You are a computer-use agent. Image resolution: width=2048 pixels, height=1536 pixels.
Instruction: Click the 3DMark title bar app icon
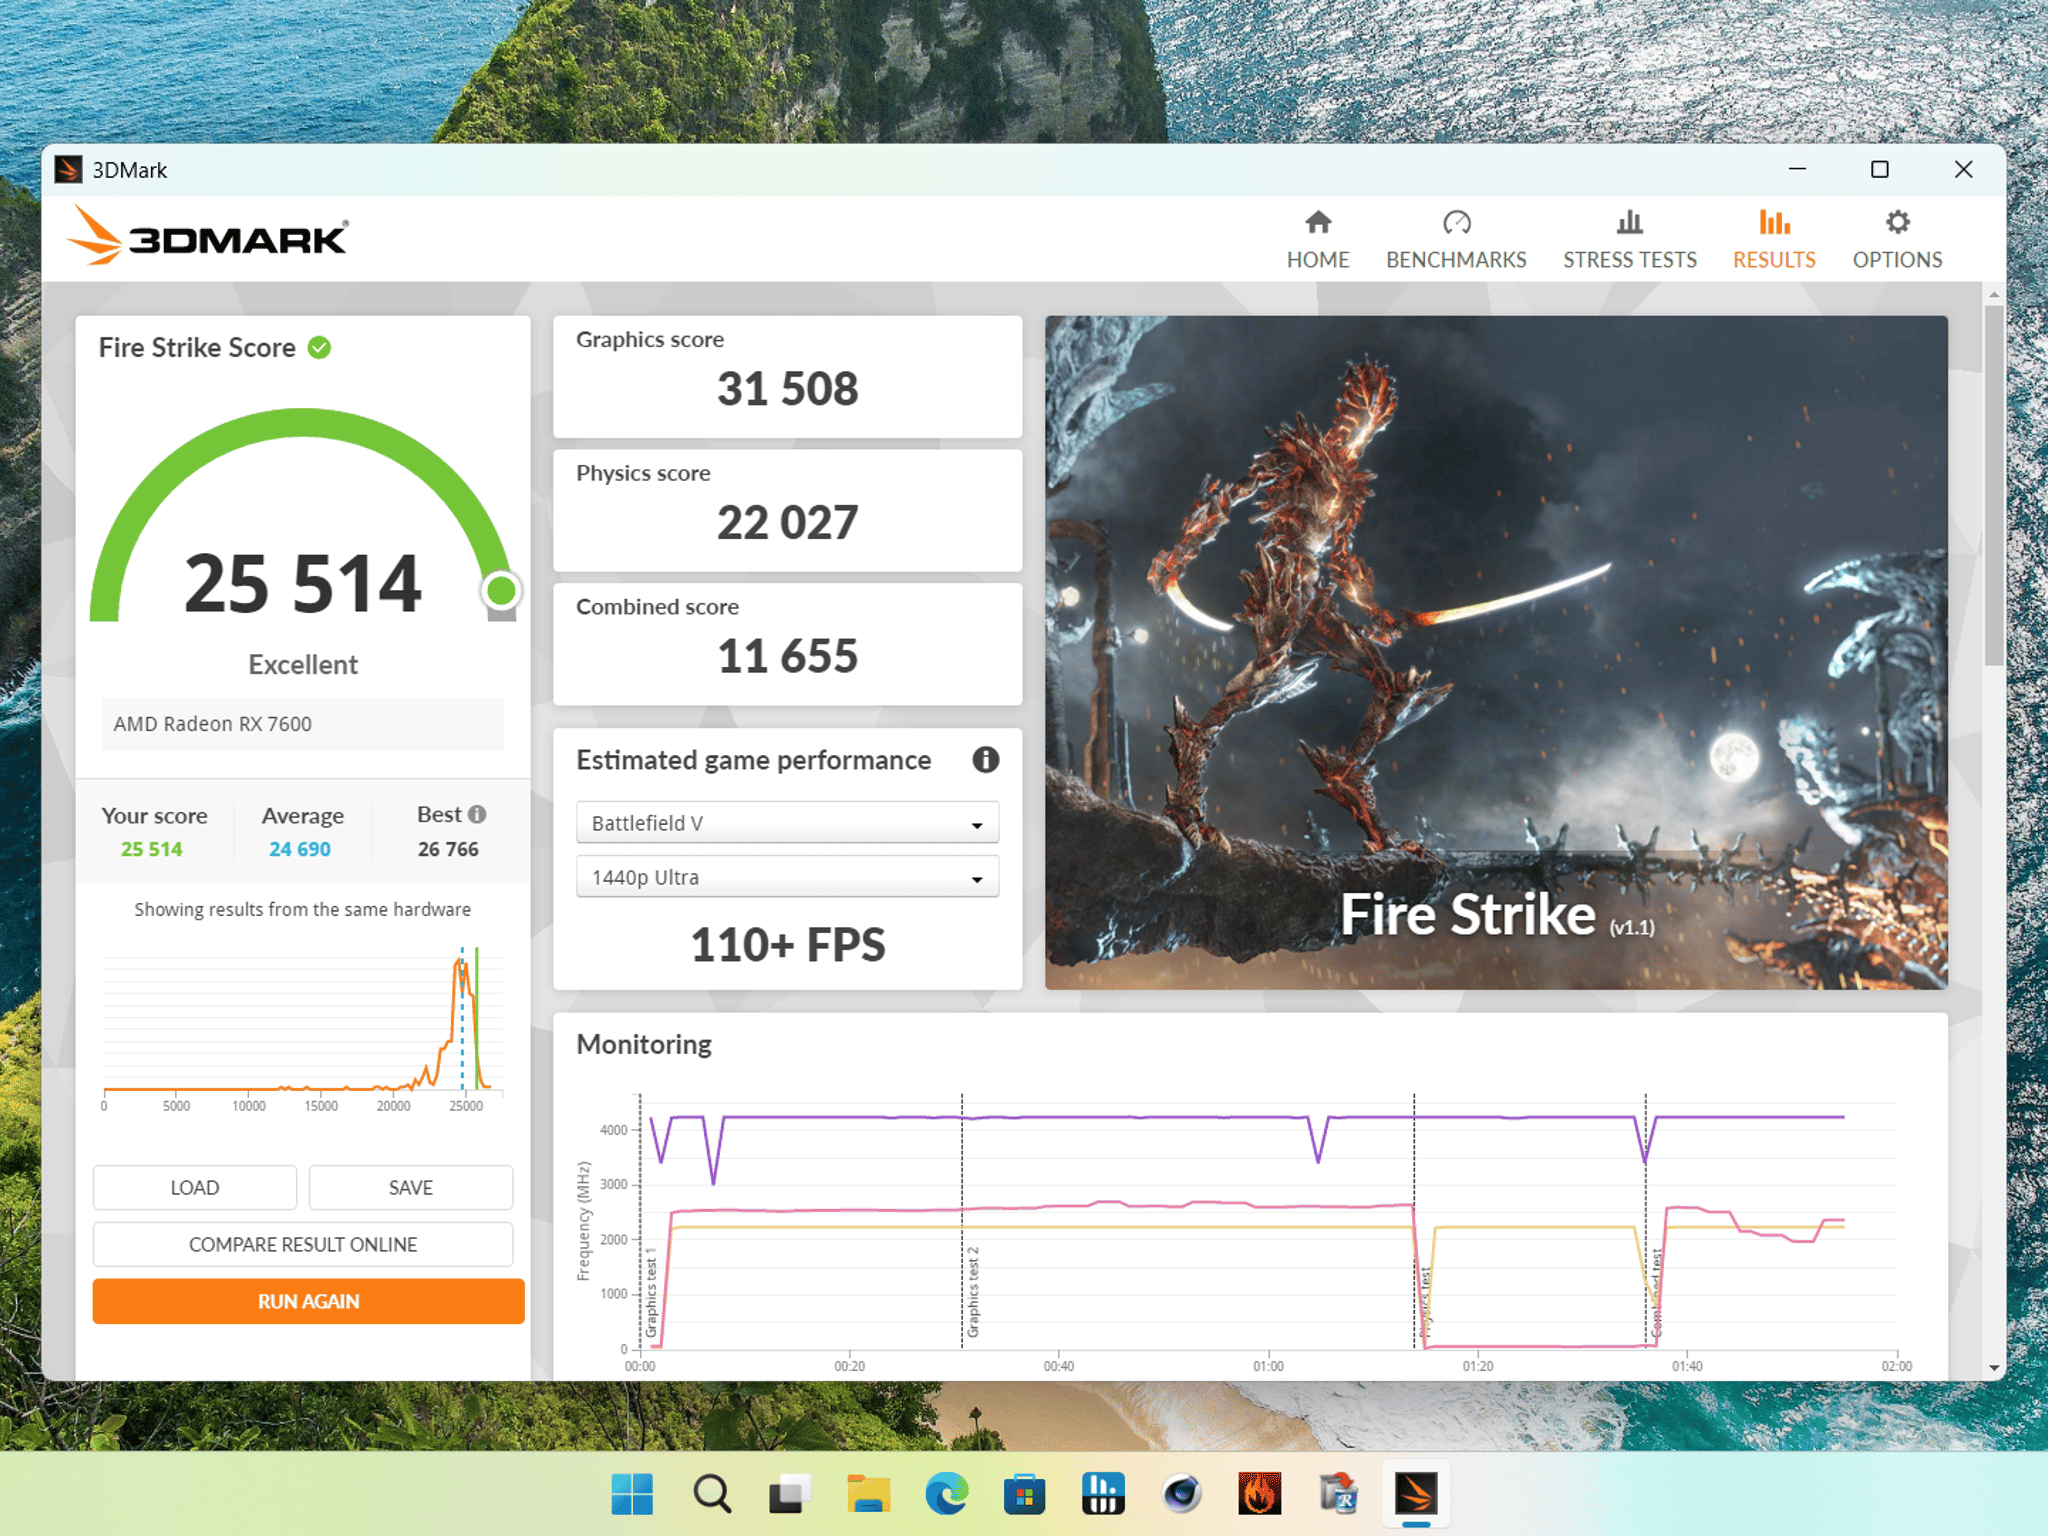coord(68,169)
